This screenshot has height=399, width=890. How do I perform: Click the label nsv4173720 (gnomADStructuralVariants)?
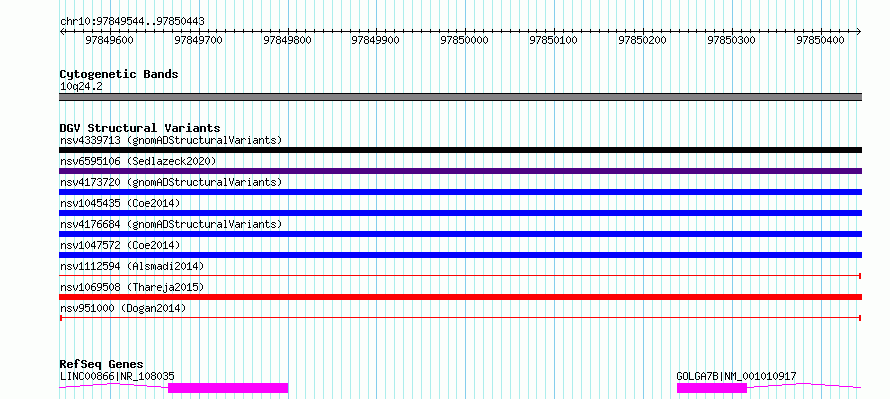(x=171, y=182)
